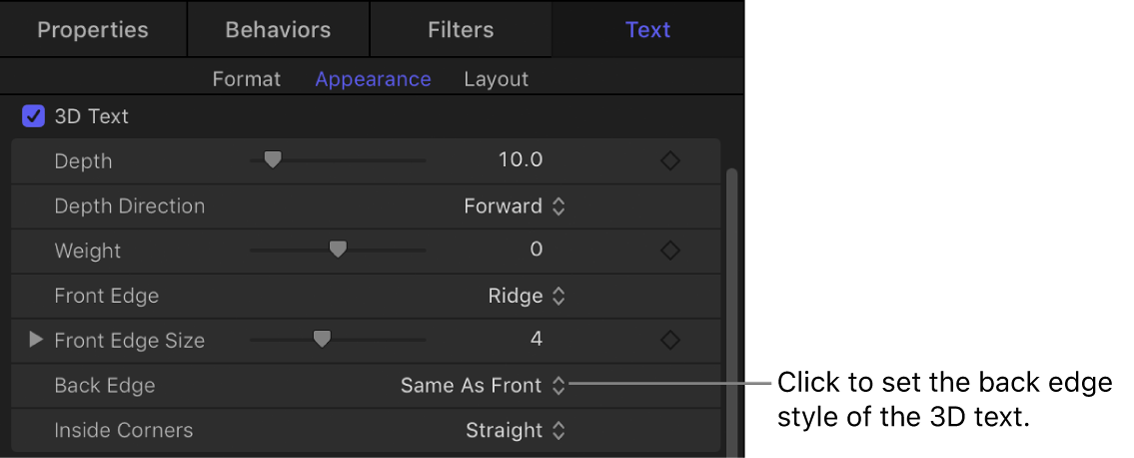
Task: Expand the Front Edge Size disclosure triangle
Action: pyautogui.click(x=36, y=340)
